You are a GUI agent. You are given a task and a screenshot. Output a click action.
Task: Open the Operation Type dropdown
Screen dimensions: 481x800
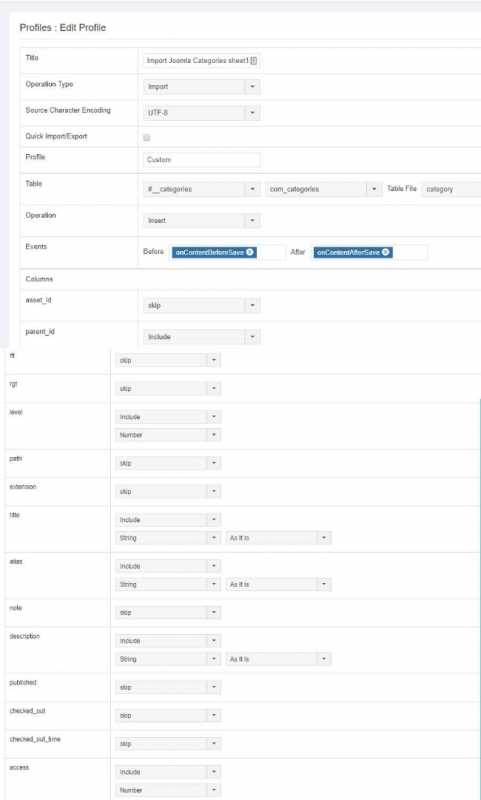(201, 87)
